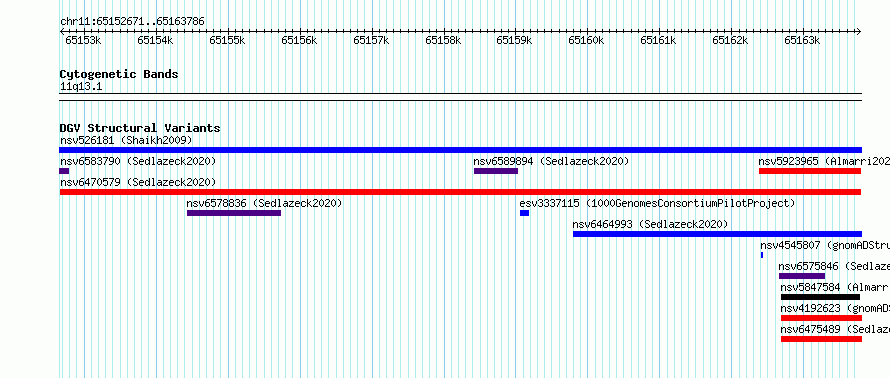Open the nsv6475489 variant label
890x378 pixels.
[x=835, y=329]
